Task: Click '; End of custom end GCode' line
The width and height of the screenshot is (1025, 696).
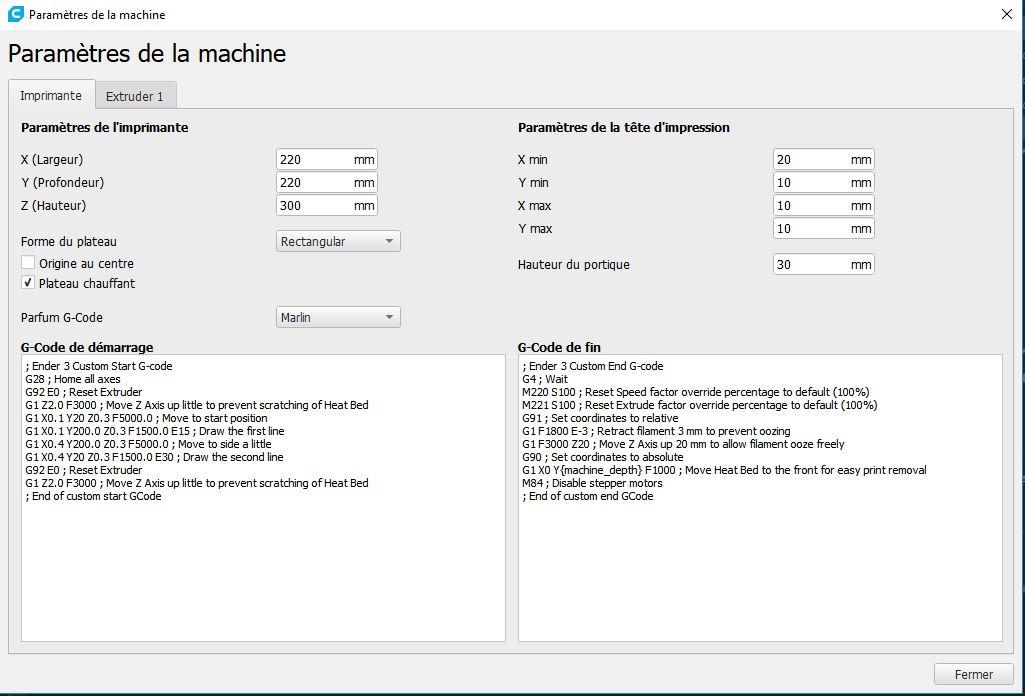Action: (x=588, y=496)
